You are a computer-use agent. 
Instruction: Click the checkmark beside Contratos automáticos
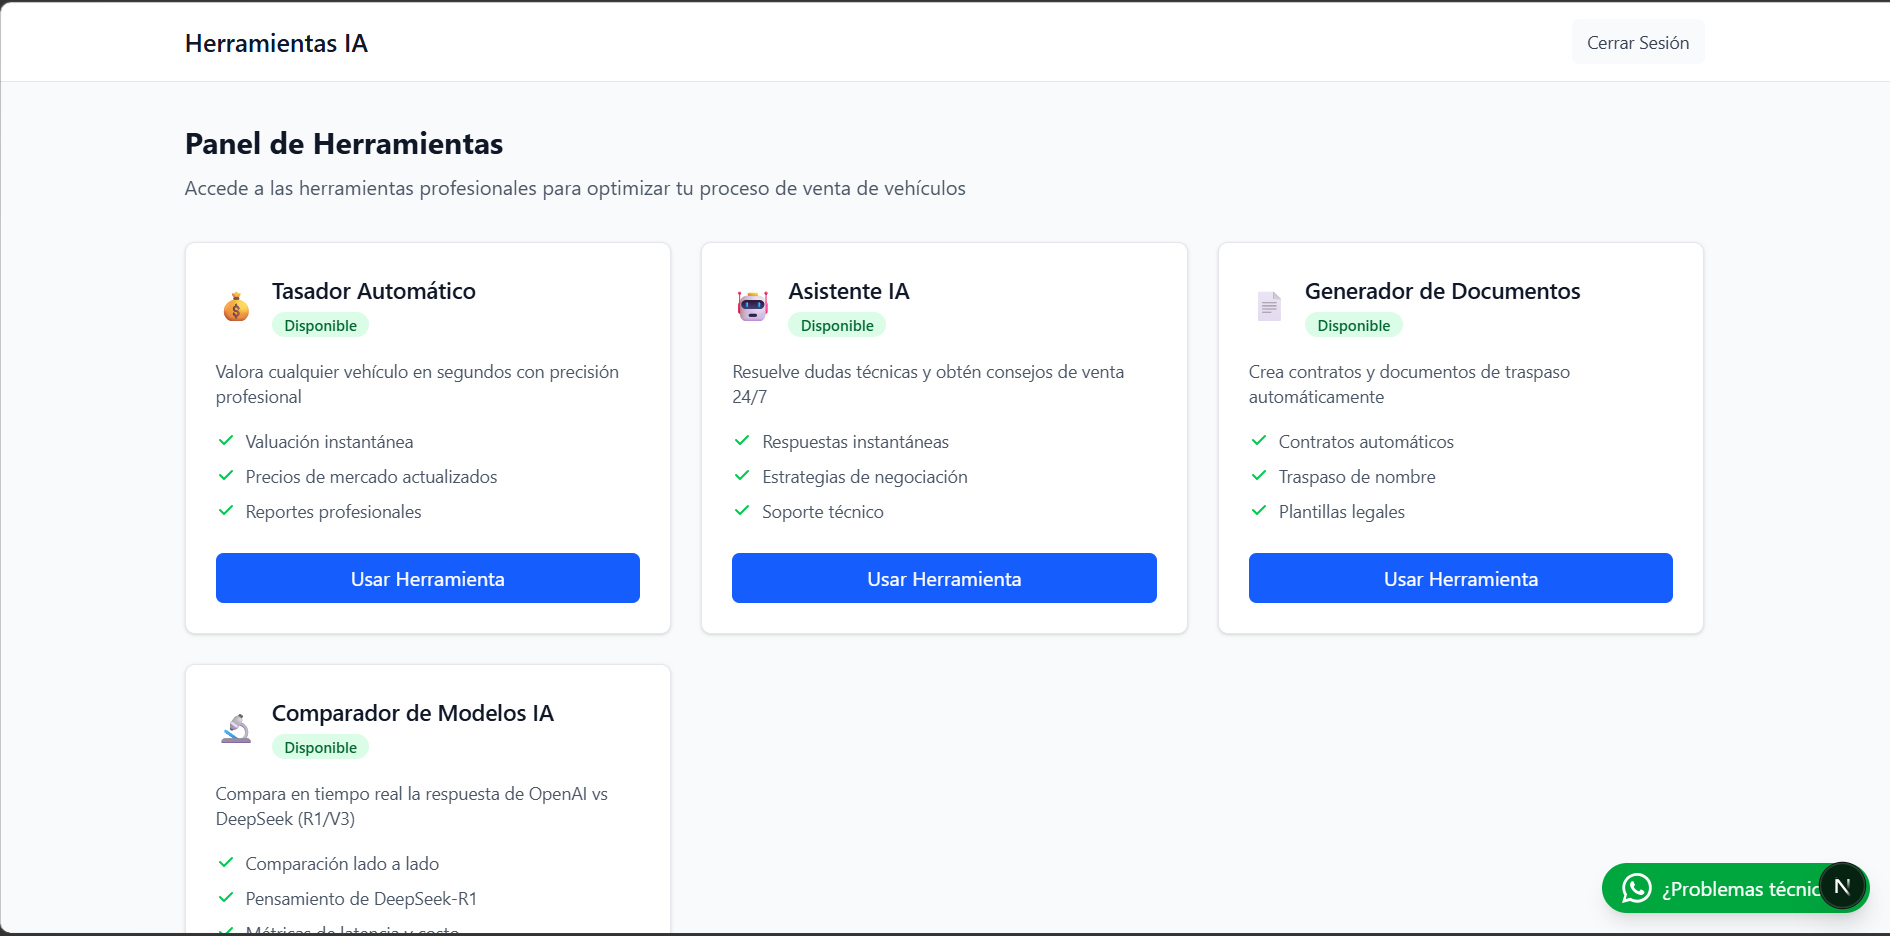coord(1259,441)
